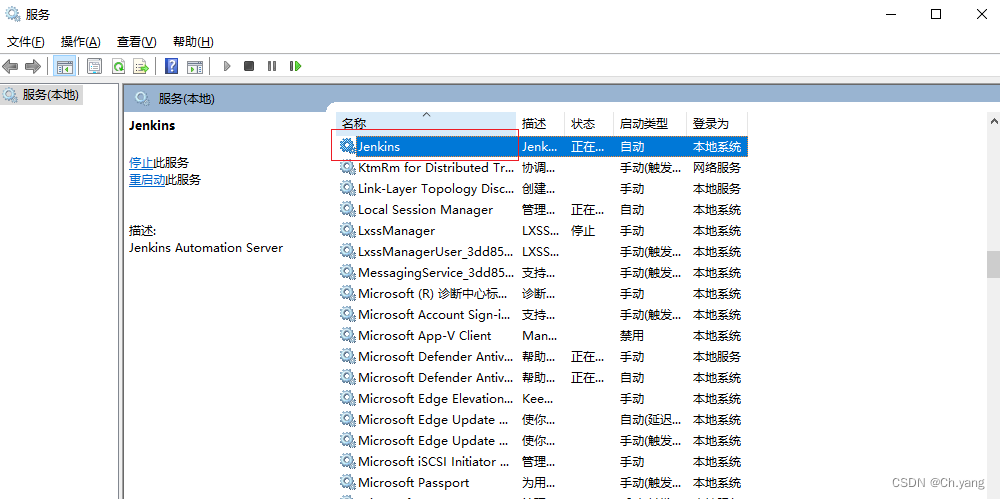Image resolution: width=1000 pixels, height=499 pixels.
Task: Click the scrollbar up arrow of services list
Action: [x=993, y=121]
